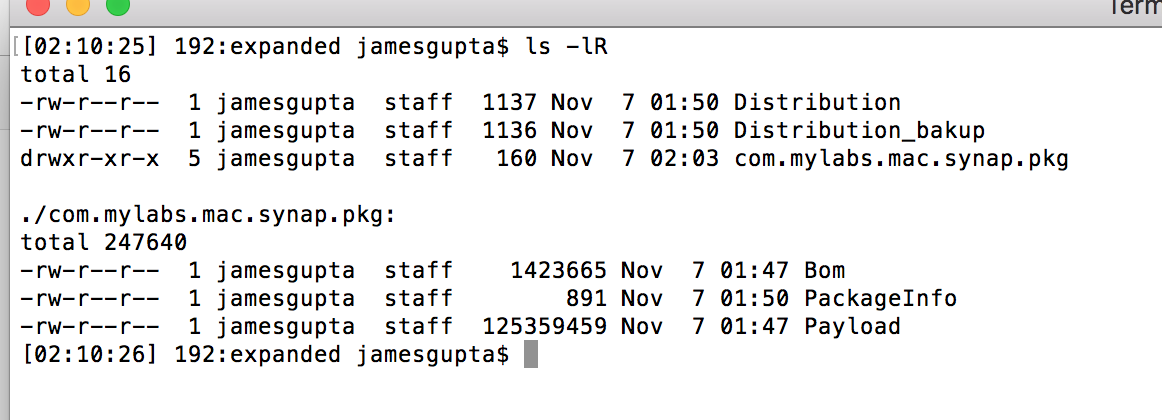Screen dimensions: 1162x420
Task: Click the red close window button
Action: [x=38, y=6]
